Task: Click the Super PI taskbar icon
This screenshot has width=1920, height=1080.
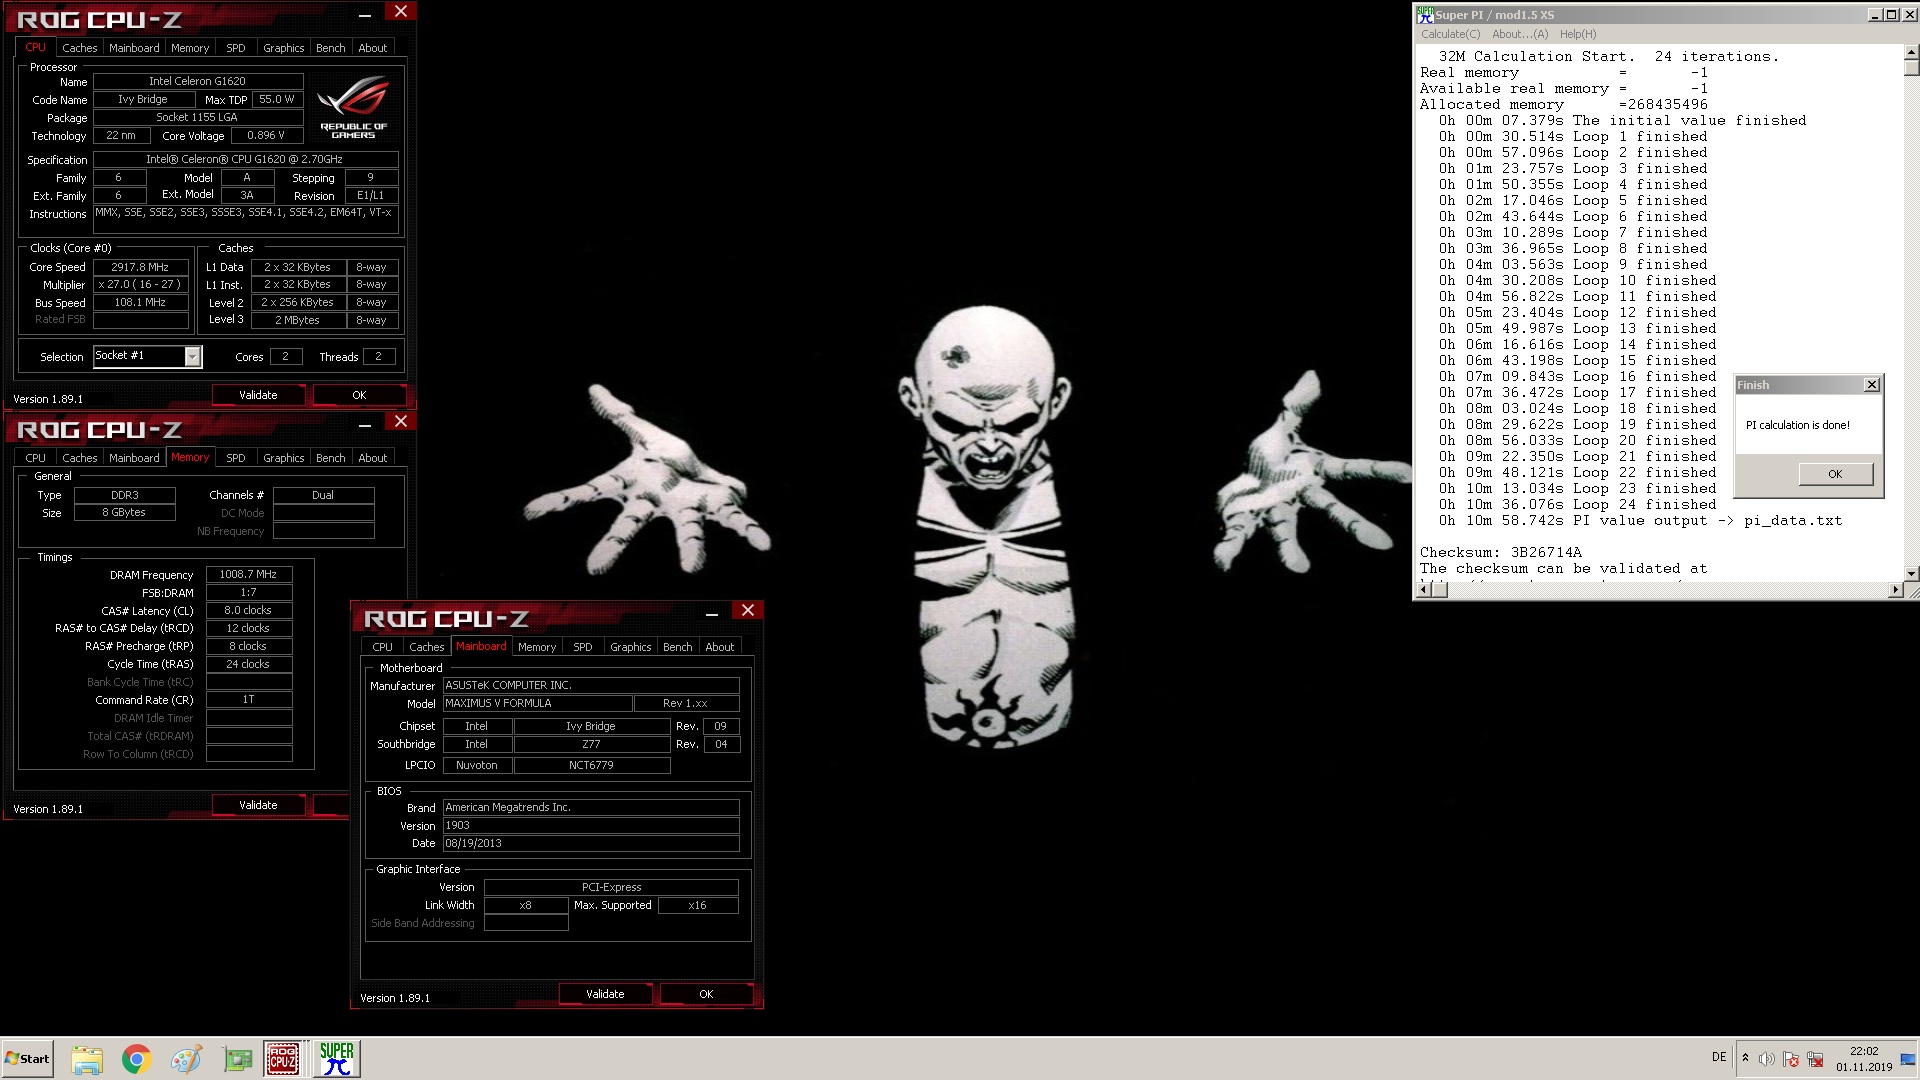Action: pos(337,1059)
